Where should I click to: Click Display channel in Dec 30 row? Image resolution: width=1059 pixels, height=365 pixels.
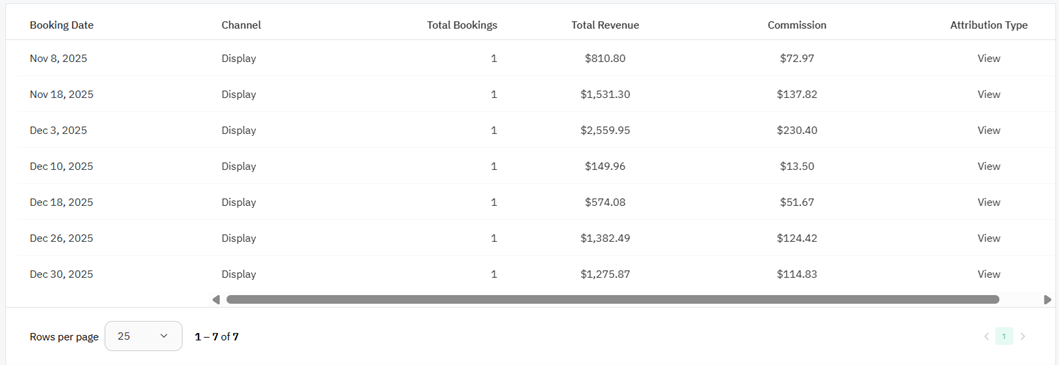(239, 274)
